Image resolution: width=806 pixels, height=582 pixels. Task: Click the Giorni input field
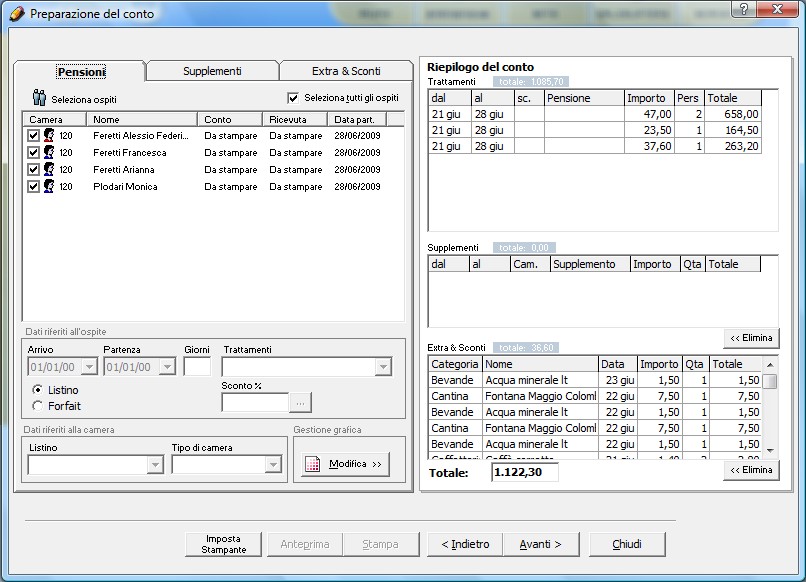[x=197, y=367]
